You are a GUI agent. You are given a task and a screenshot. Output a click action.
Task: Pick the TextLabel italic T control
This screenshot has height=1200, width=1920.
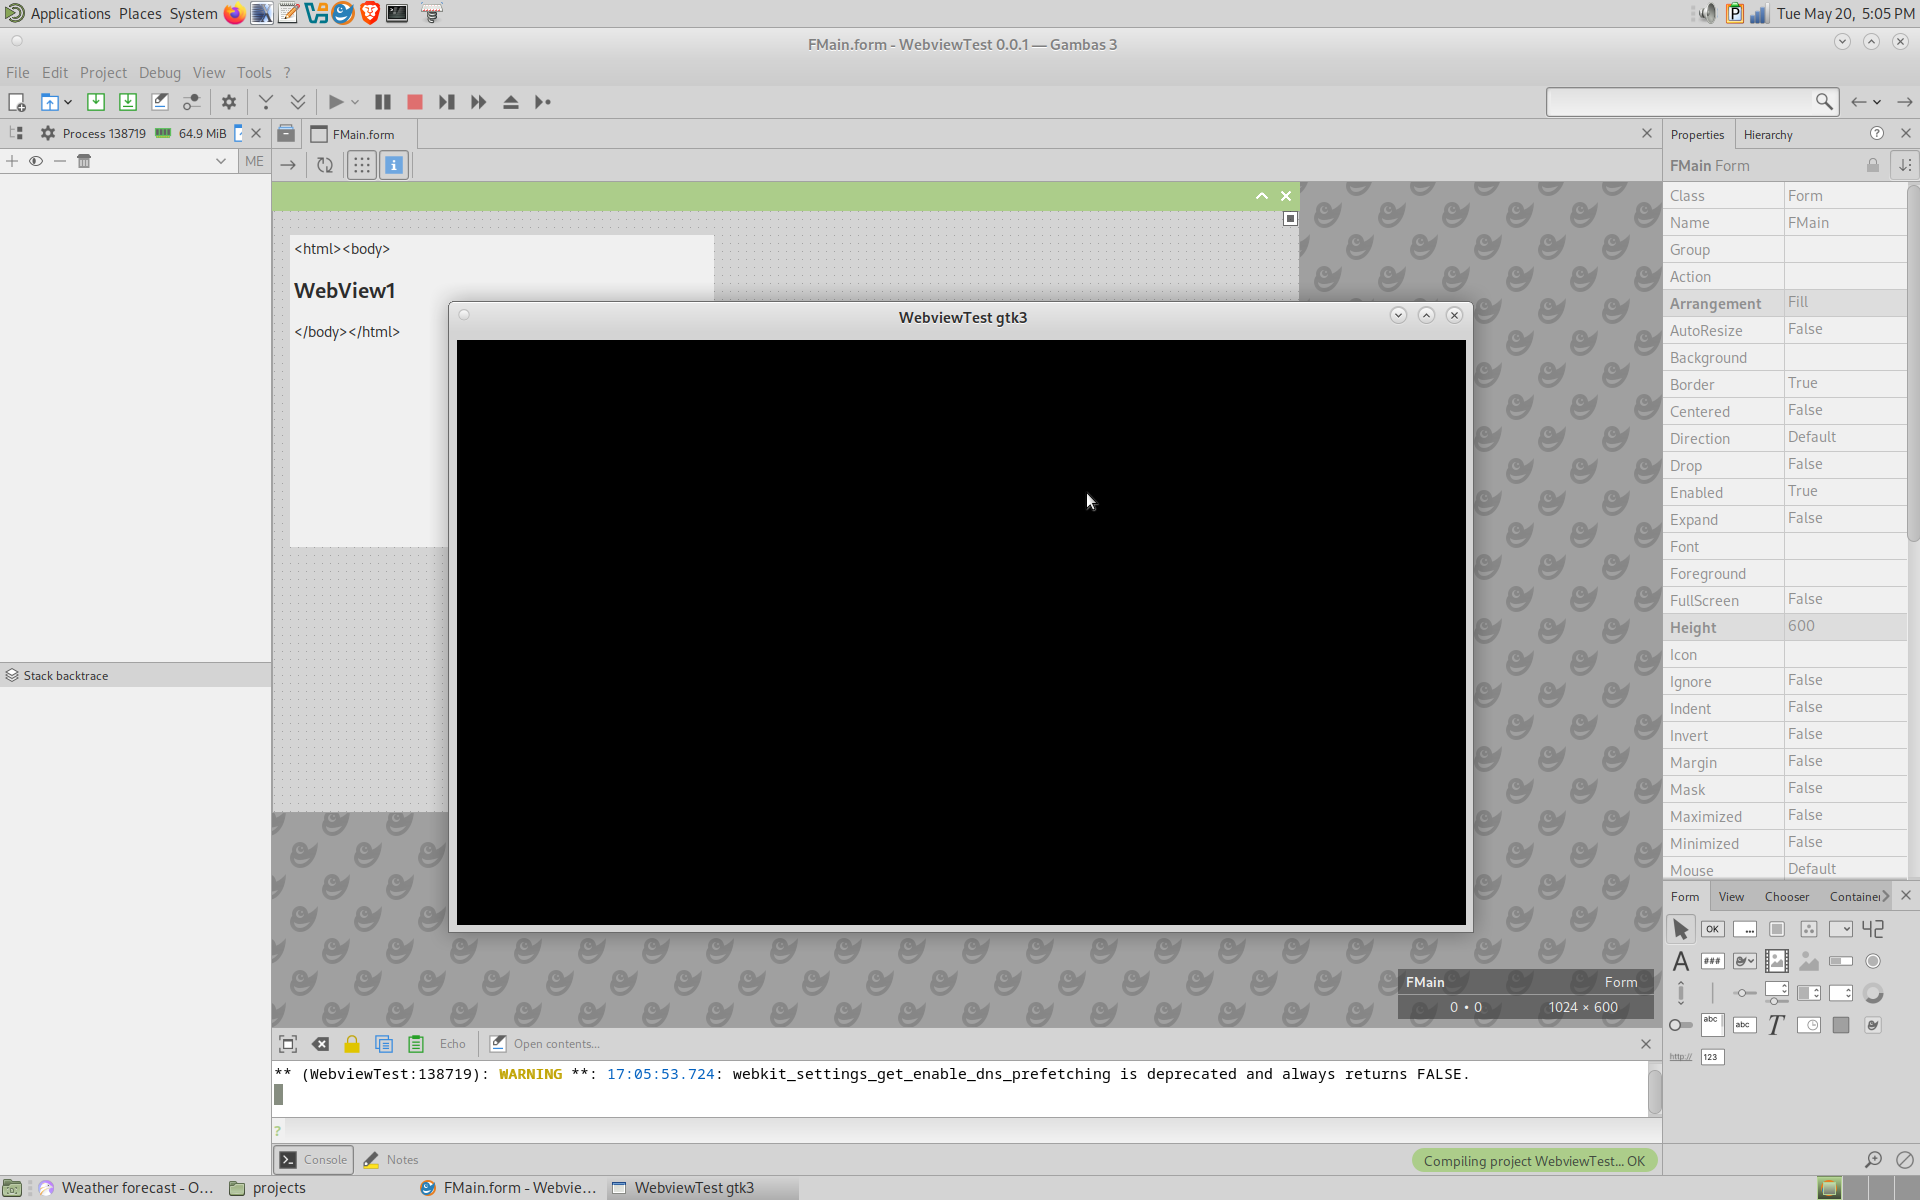pyautogui.click(x=1776, y=1025)
